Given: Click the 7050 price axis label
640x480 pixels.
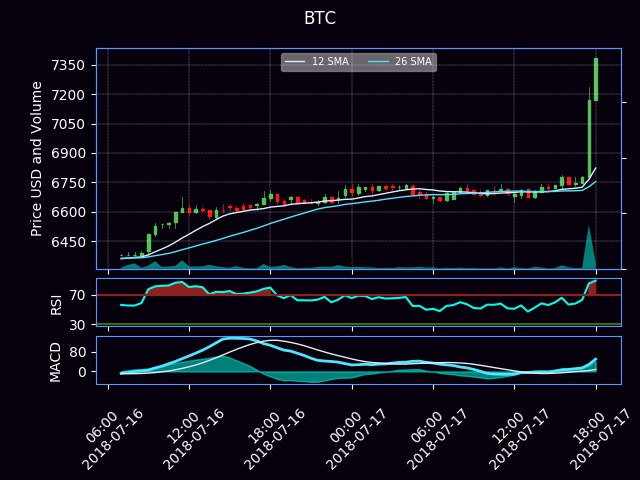Looking at the screenshot, I should (x=68, y=124).
